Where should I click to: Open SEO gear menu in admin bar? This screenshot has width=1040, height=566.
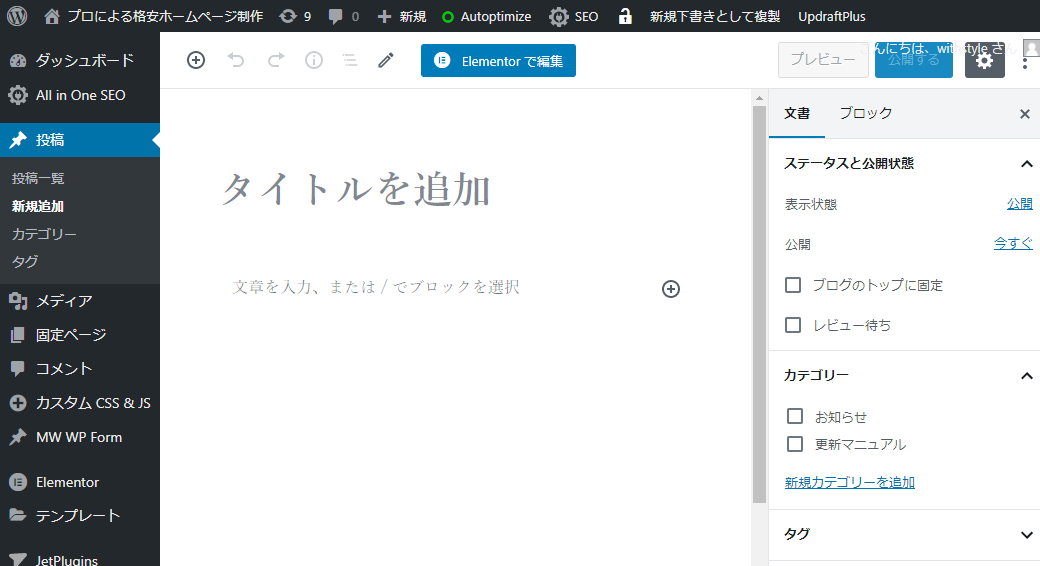(x=574, y=16)
